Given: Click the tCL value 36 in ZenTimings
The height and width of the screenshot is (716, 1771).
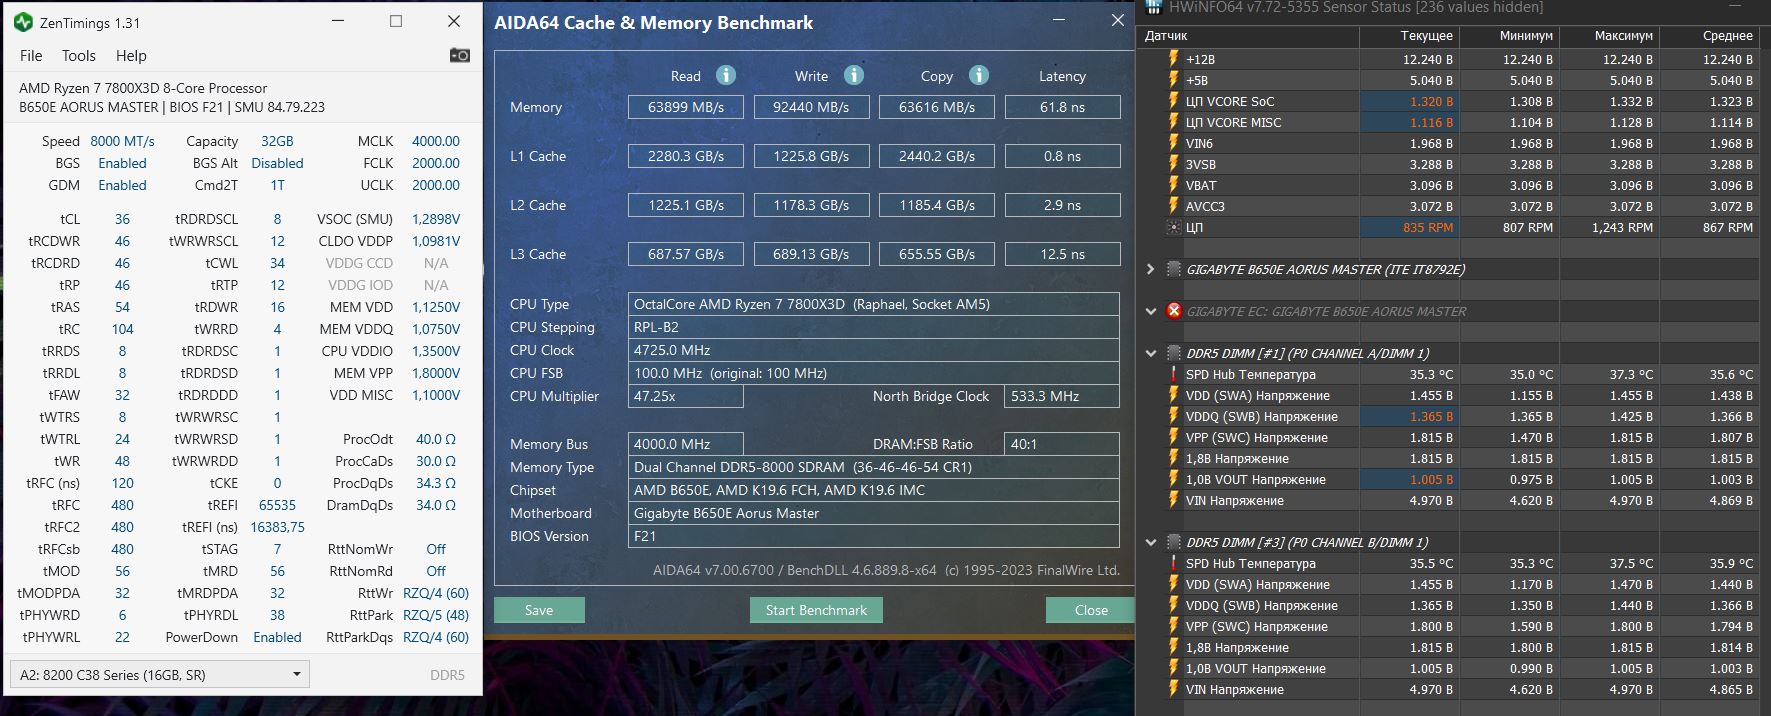Looking at the screenshot, I should click(122, 219).
